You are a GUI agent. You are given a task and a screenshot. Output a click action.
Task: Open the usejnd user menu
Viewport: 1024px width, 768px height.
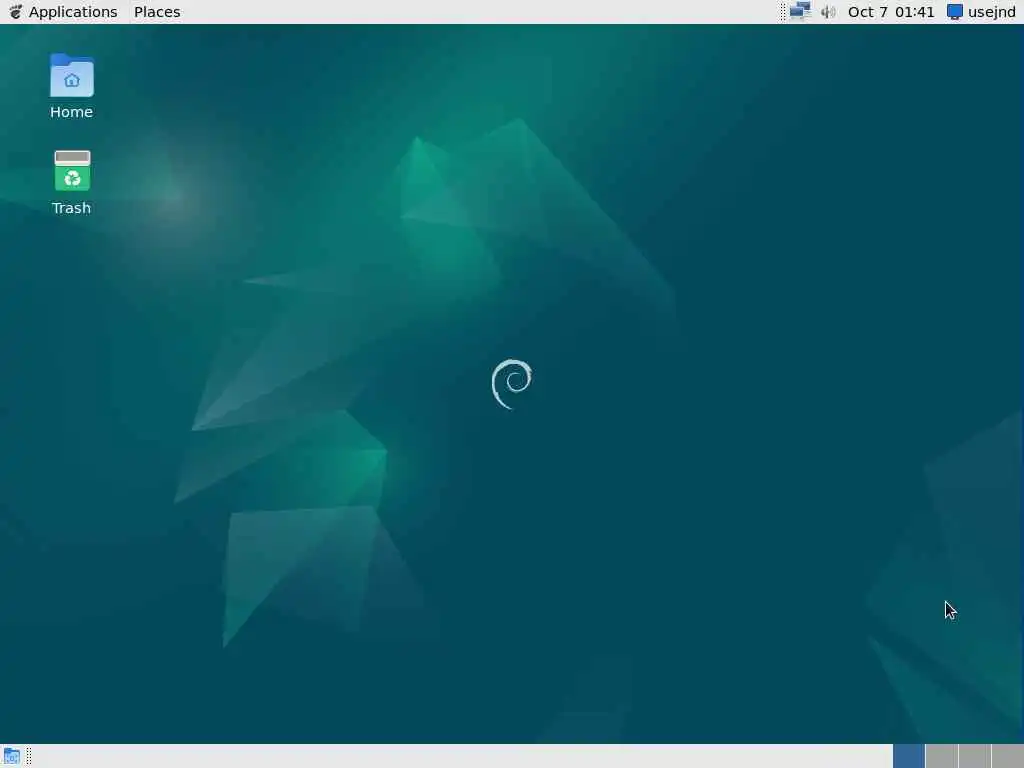982,12
